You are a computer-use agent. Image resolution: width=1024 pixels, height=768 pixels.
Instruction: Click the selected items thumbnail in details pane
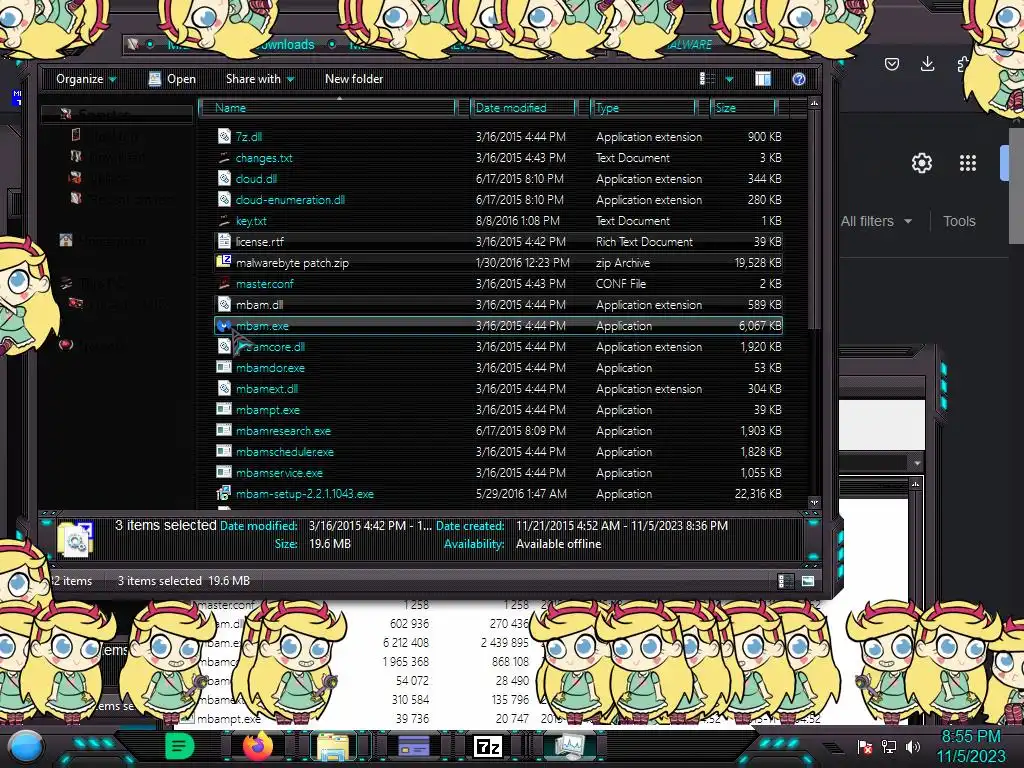[x=75, y=538]
